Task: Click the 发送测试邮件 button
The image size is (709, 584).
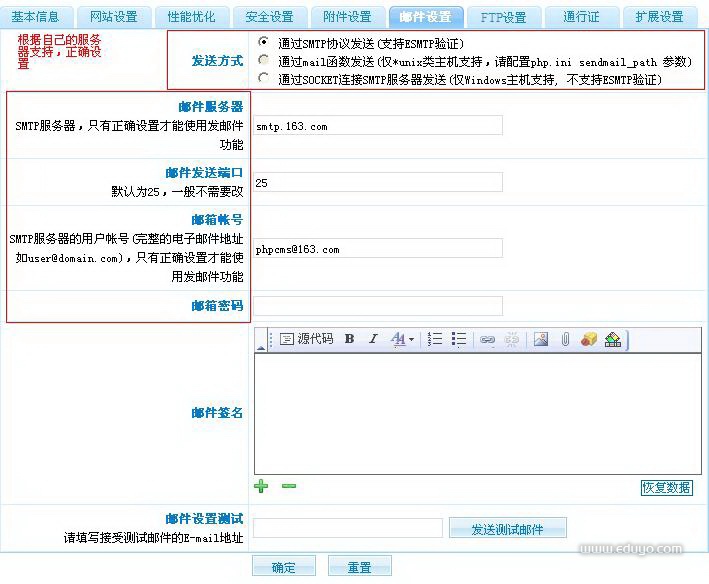Action: 507,529
